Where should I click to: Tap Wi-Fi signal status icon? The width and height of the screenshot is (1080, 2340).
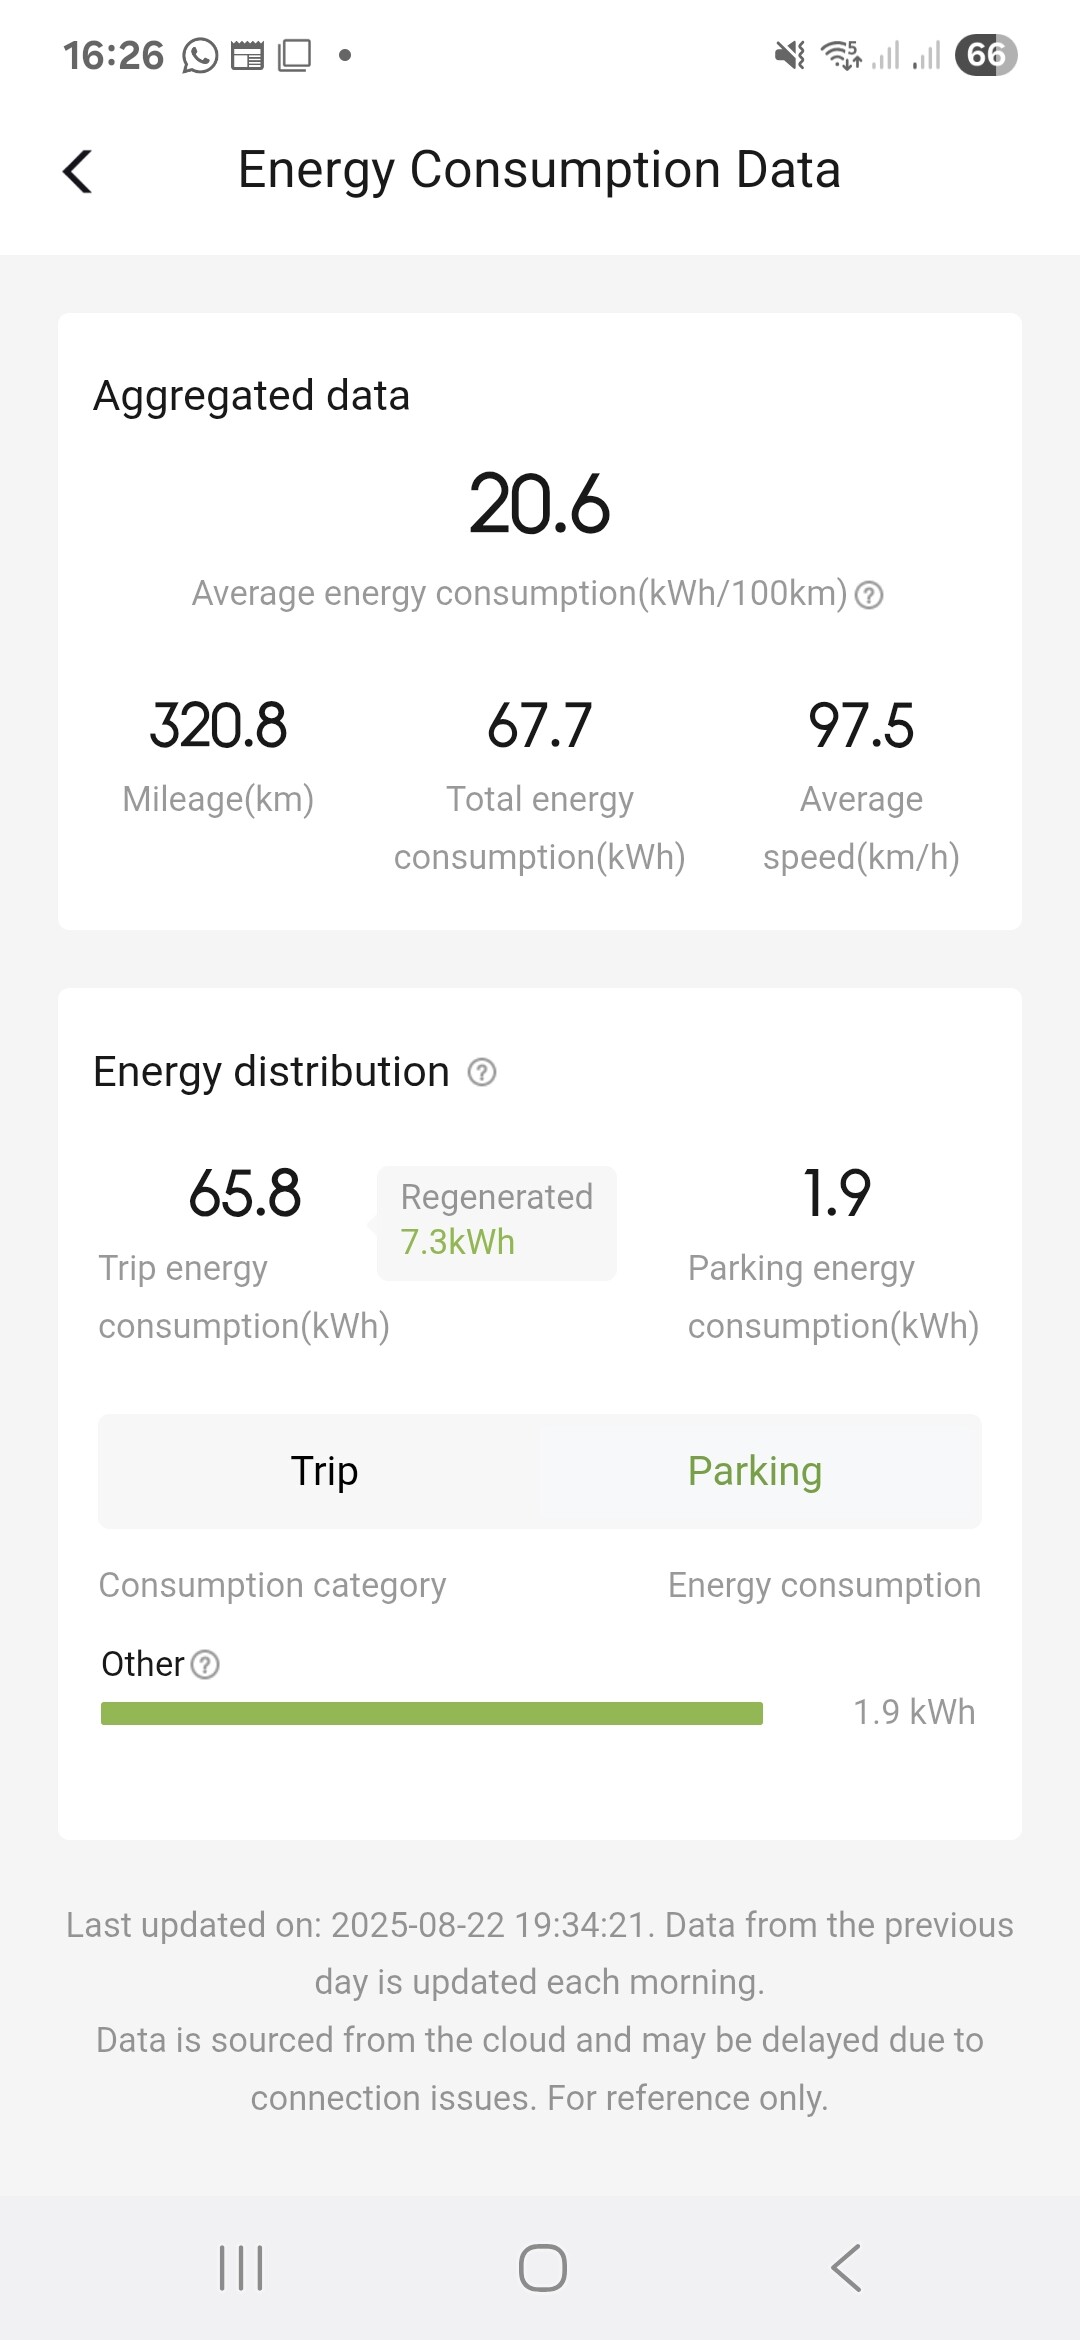point(841,55)
